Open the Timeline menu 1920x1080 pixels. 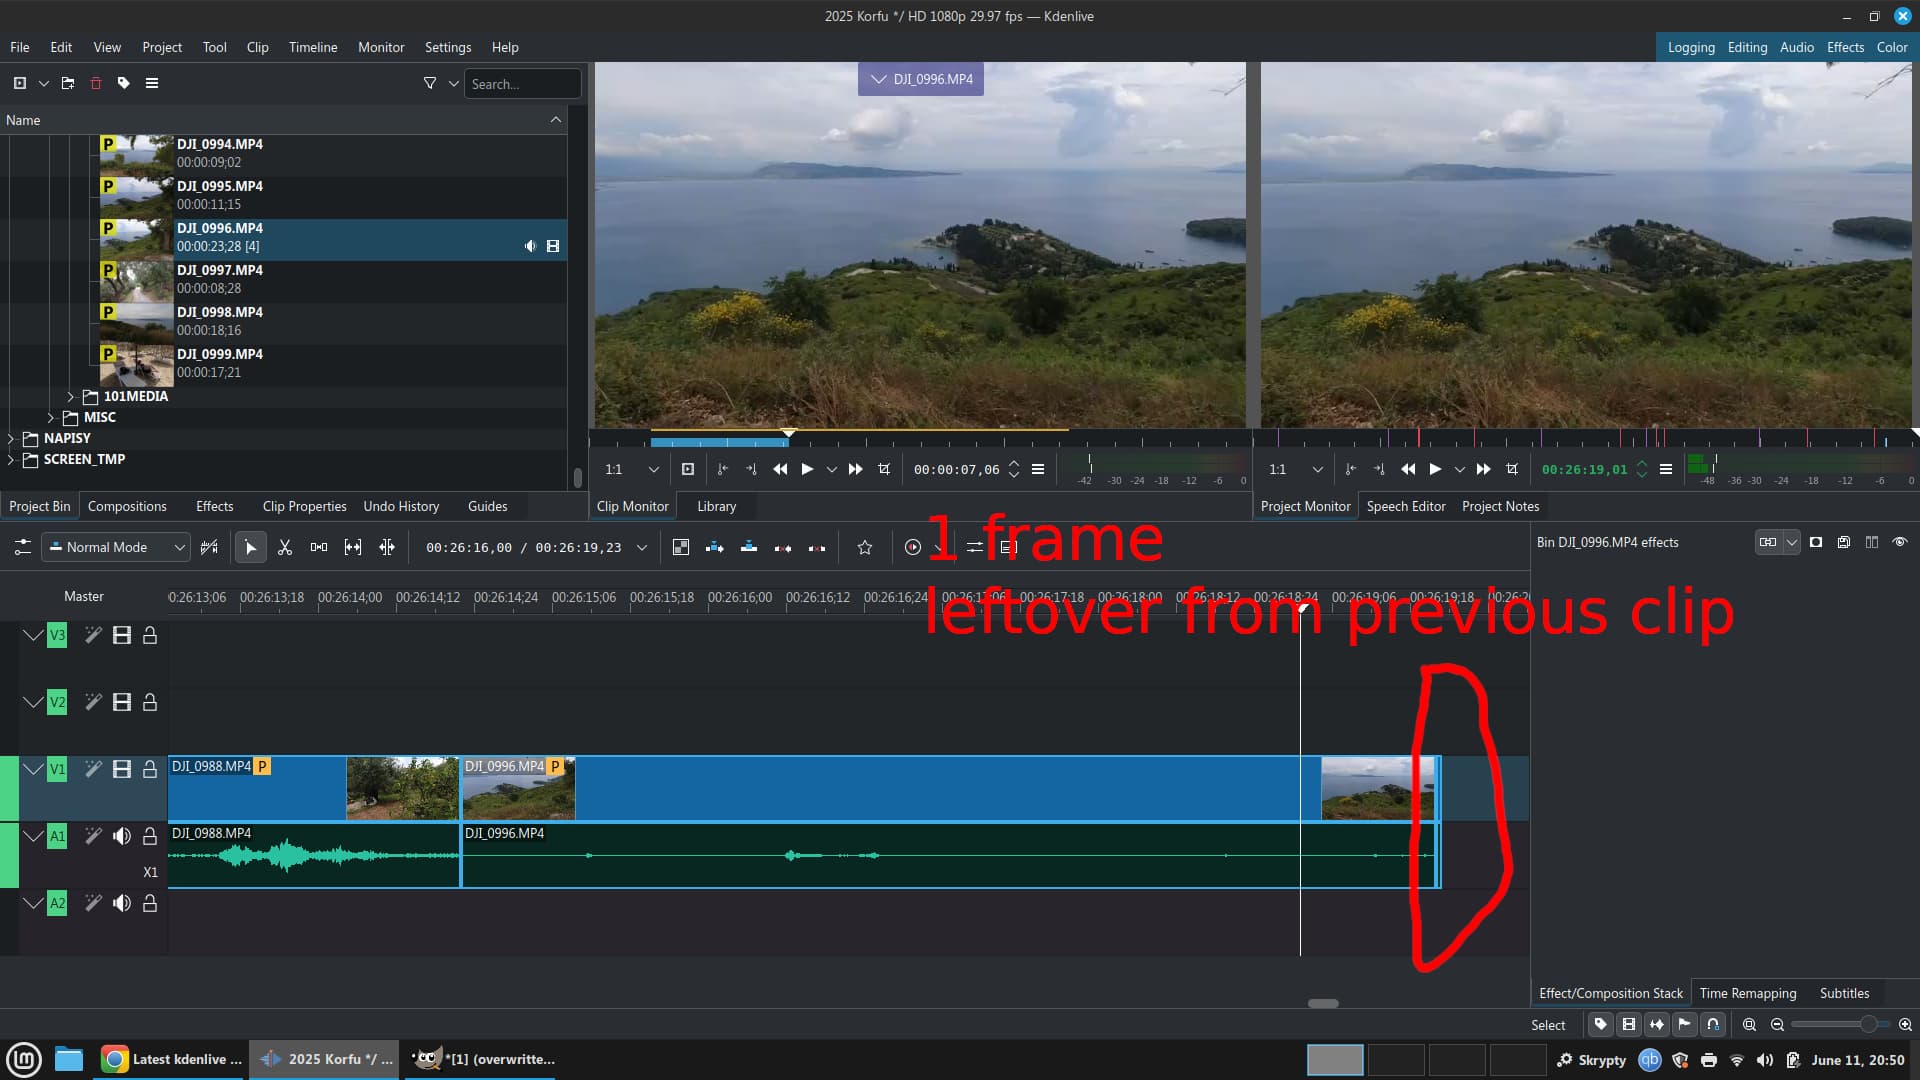coord(312,47)
